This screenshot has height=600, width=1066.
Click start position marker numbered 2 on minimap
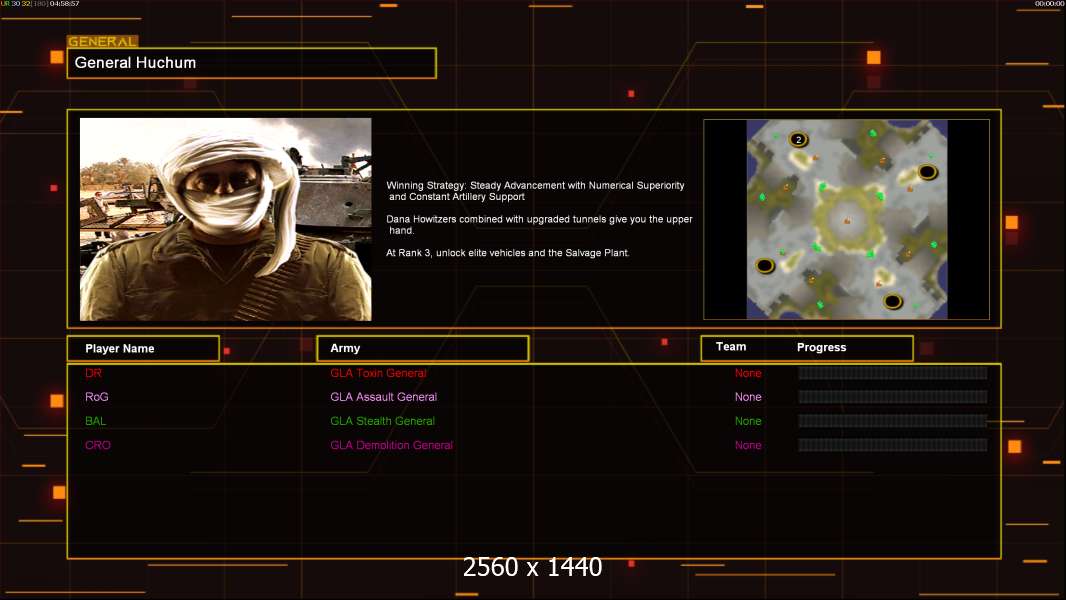(x=798, y=139)
